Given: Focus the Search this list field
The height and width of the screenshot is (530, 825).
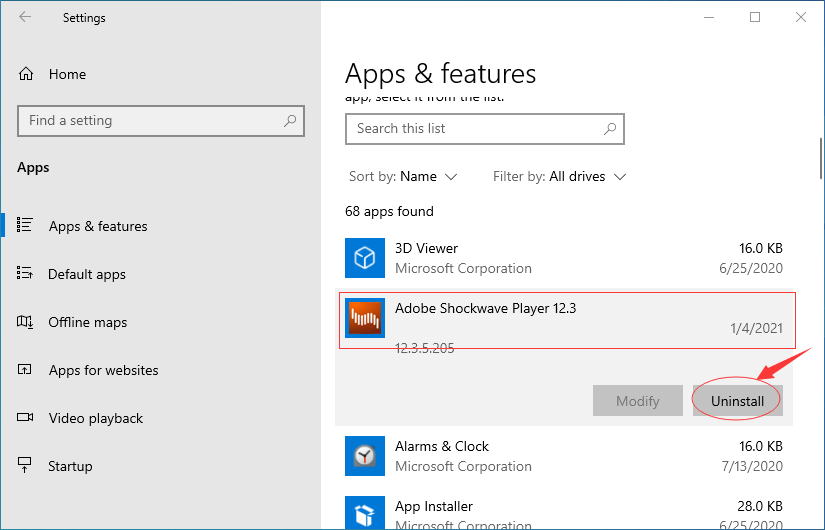Looking at the screenshot, I should point(485,128).
